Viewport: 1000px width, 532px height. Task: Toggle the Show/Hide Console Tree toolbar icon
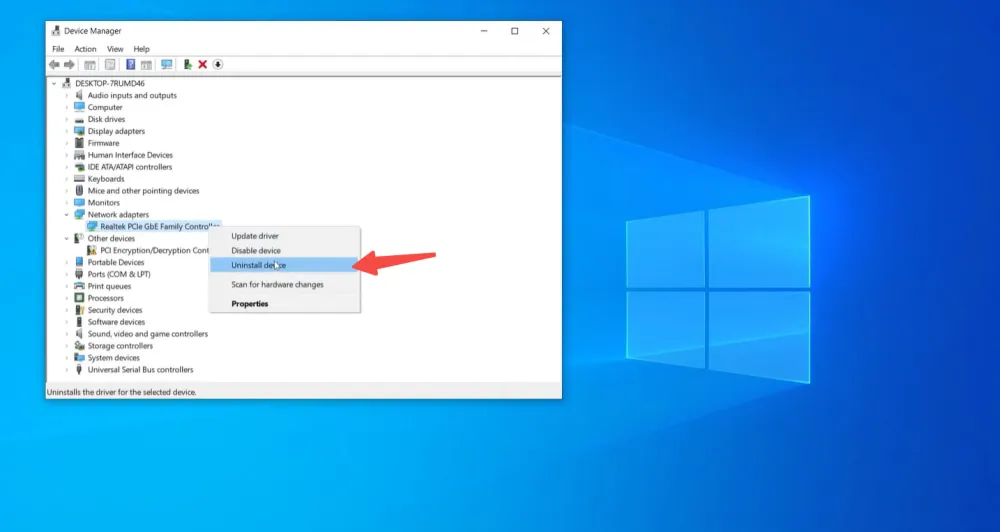(x=90, y=64)
